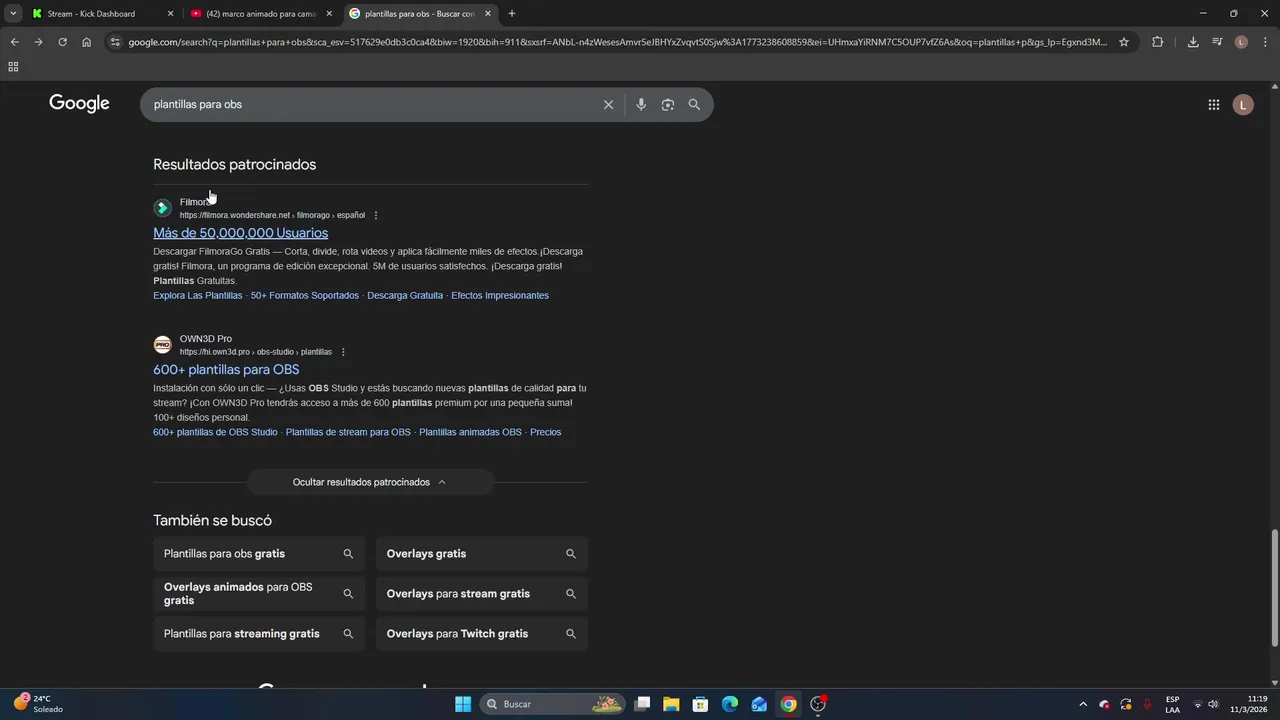Search Overlays para Twitch gratis suggestion
1280x720 pixels.
coord(482,634)
